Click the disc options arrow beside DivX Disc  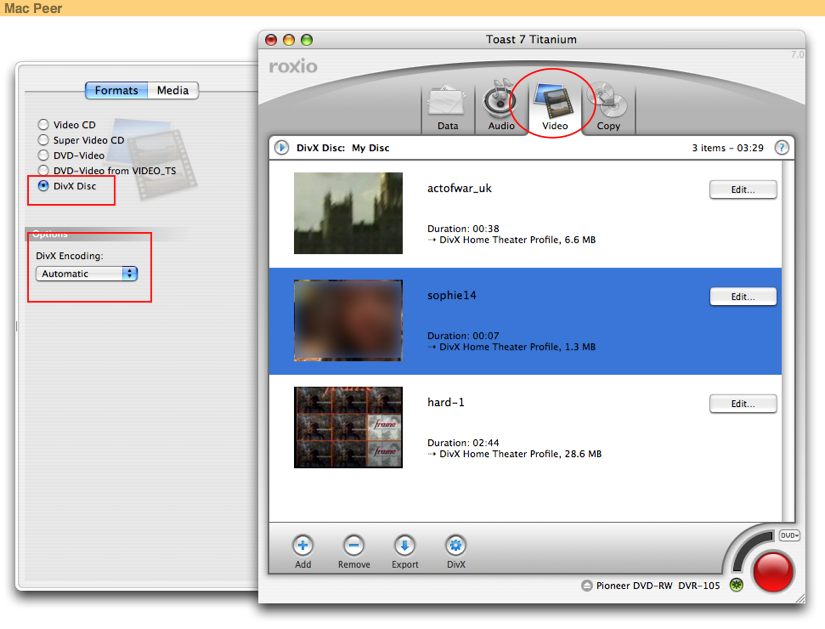point(281,148)
